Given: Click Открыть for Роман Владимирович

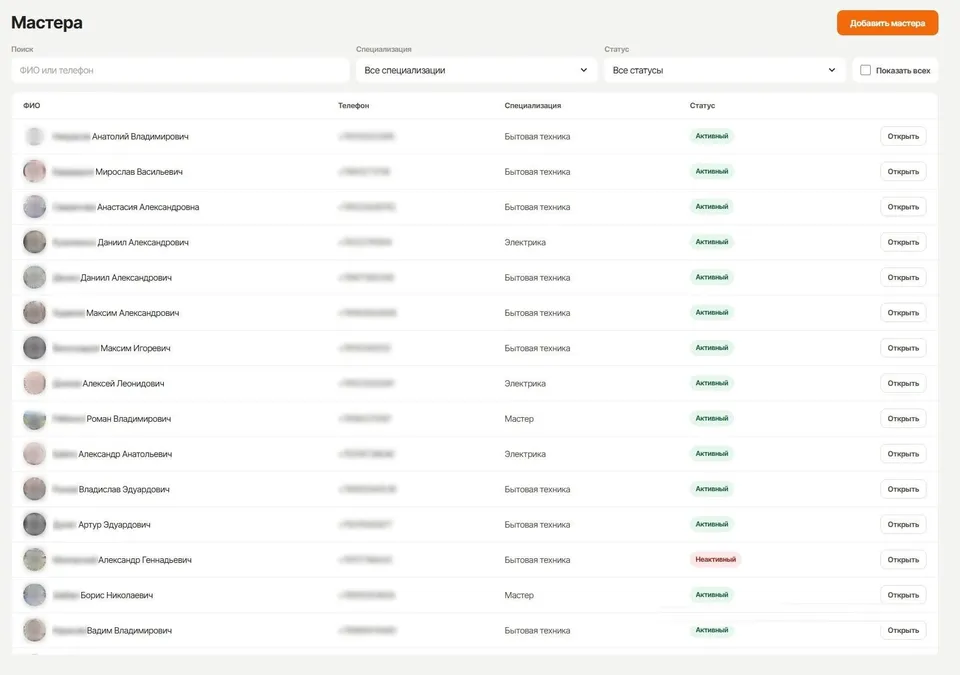Looking at the screenshot, I should [903, 419].
